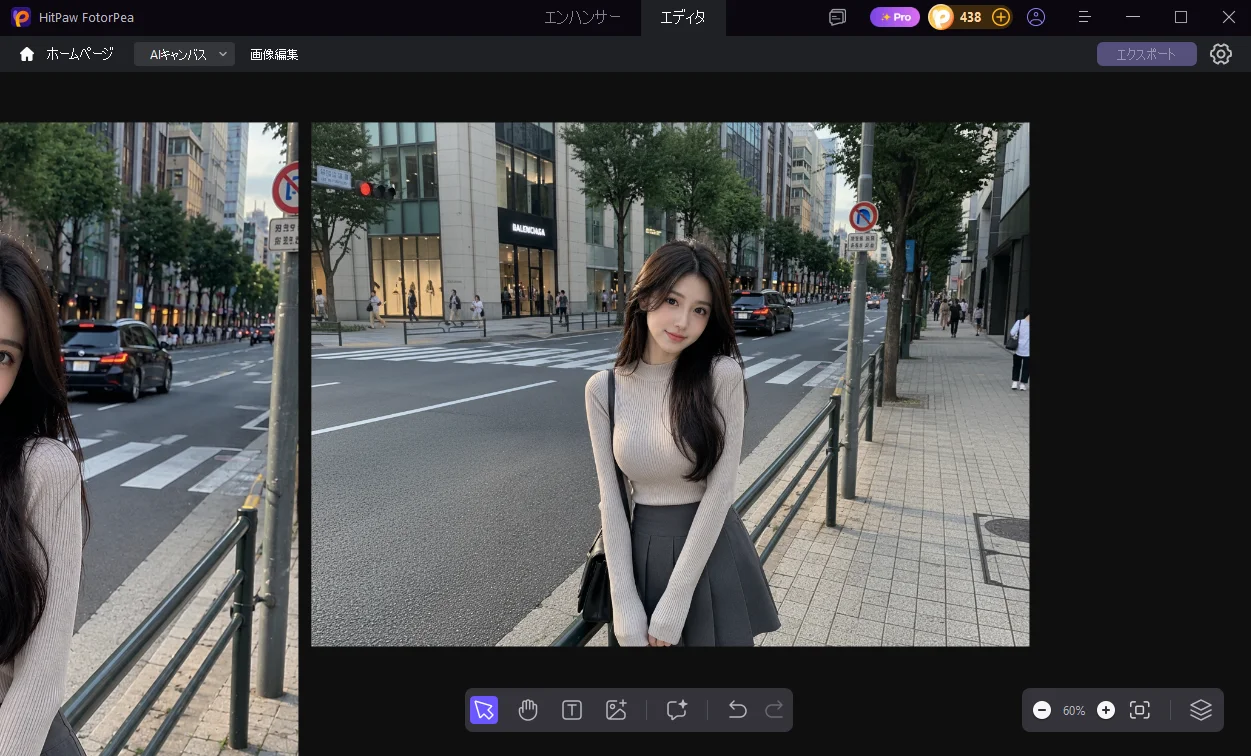1251x756 pixels.
Task: Open the hamburger main menu
Action: pos(1085,17)
